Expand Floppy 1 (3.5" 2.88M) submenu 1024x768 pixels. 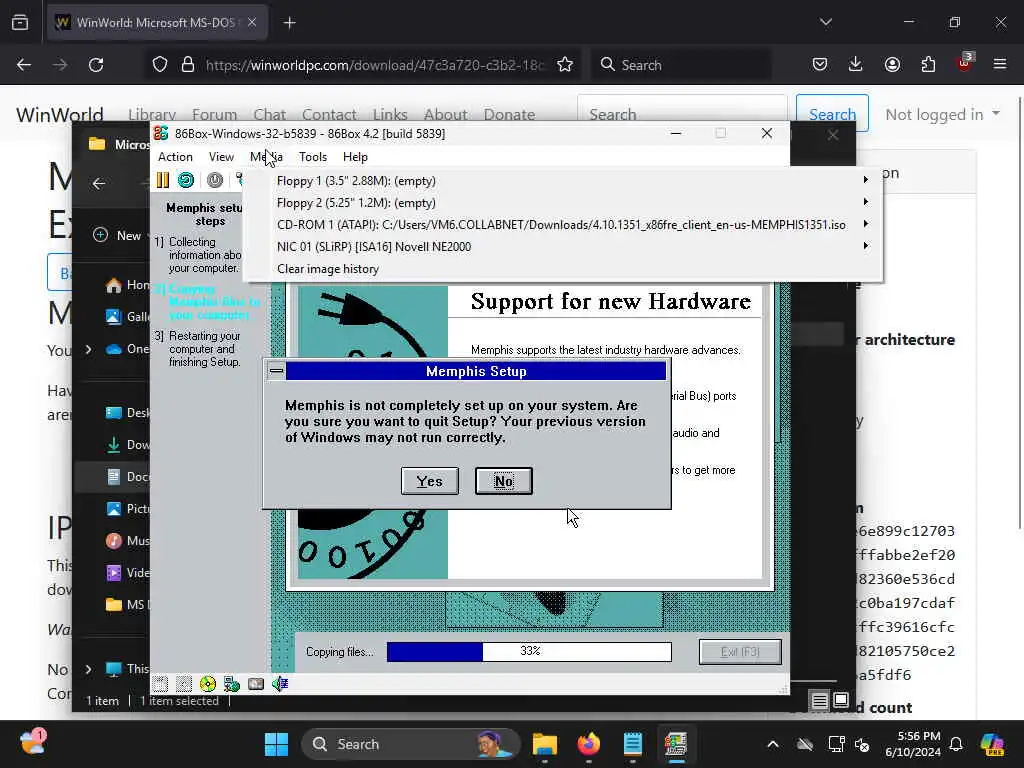[x=865, y=180]
